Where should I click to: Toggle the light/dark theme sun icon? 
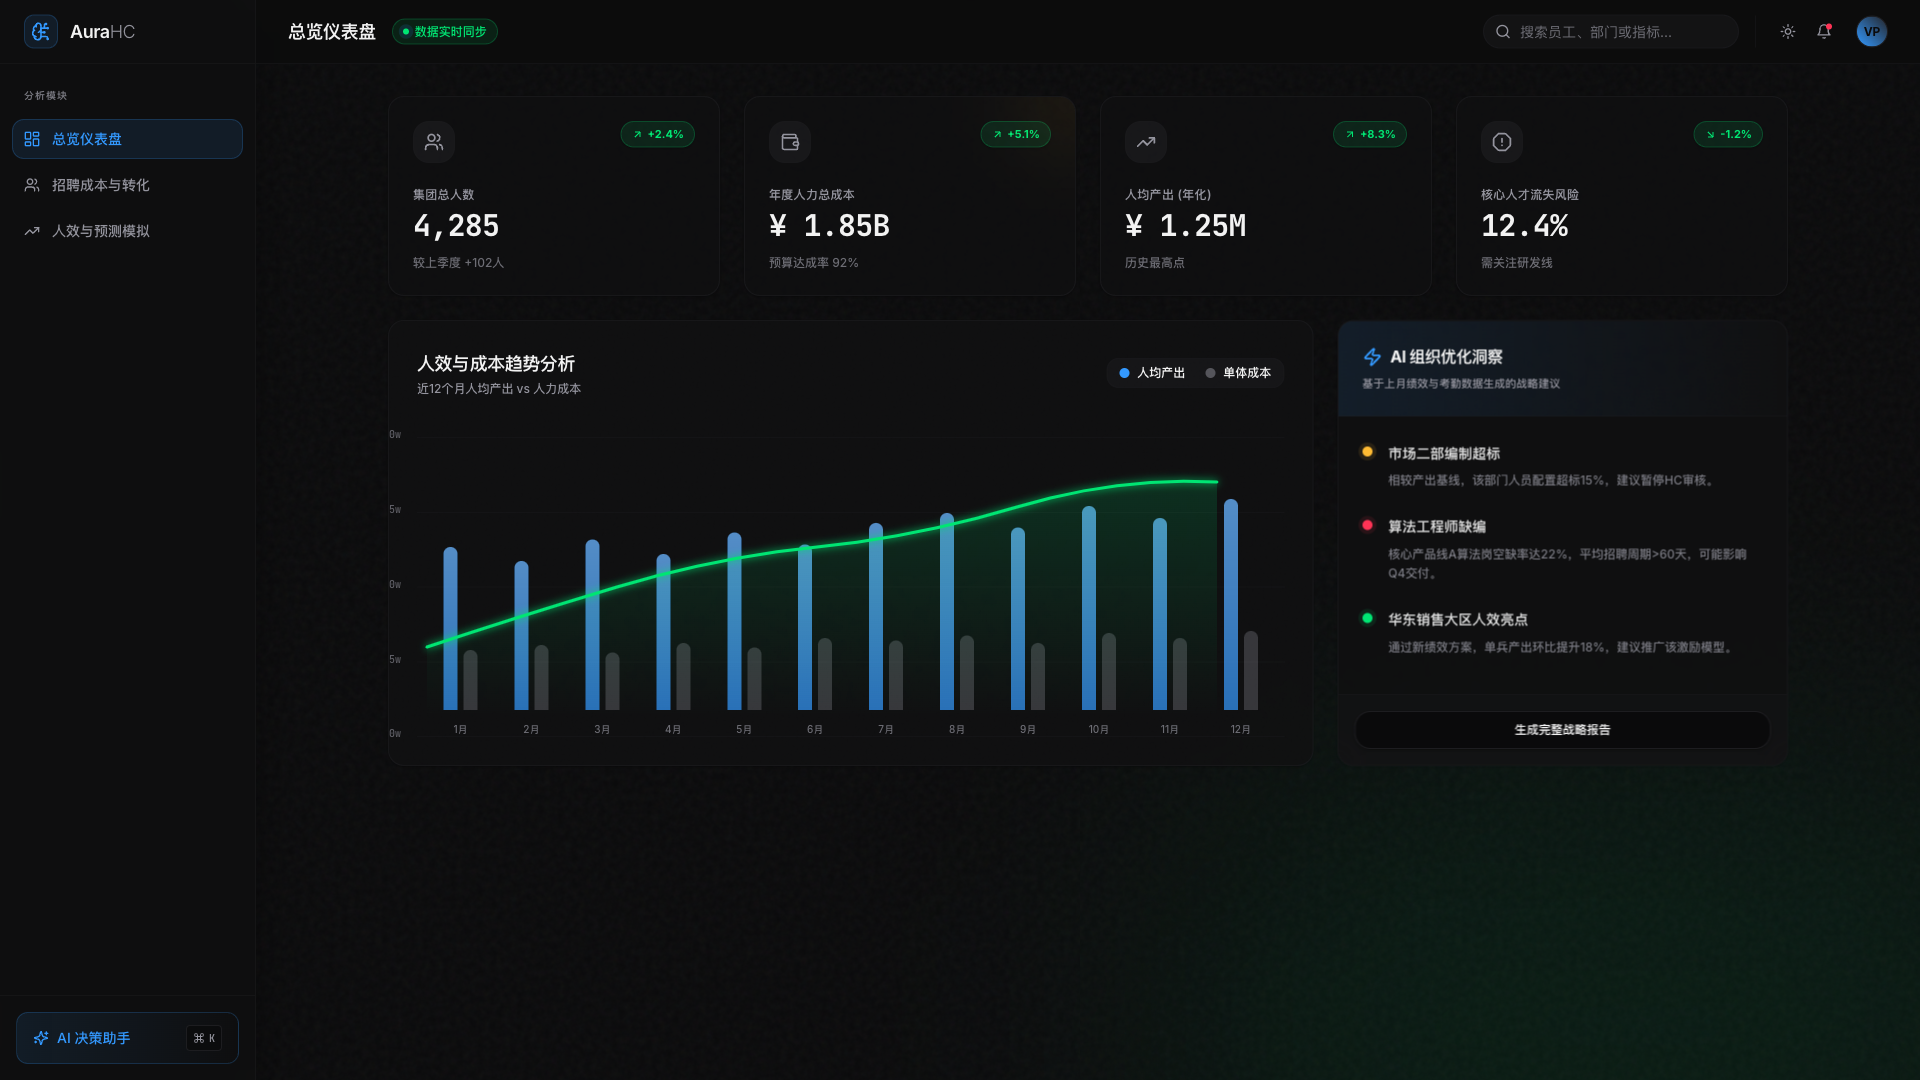(1788, 32)
